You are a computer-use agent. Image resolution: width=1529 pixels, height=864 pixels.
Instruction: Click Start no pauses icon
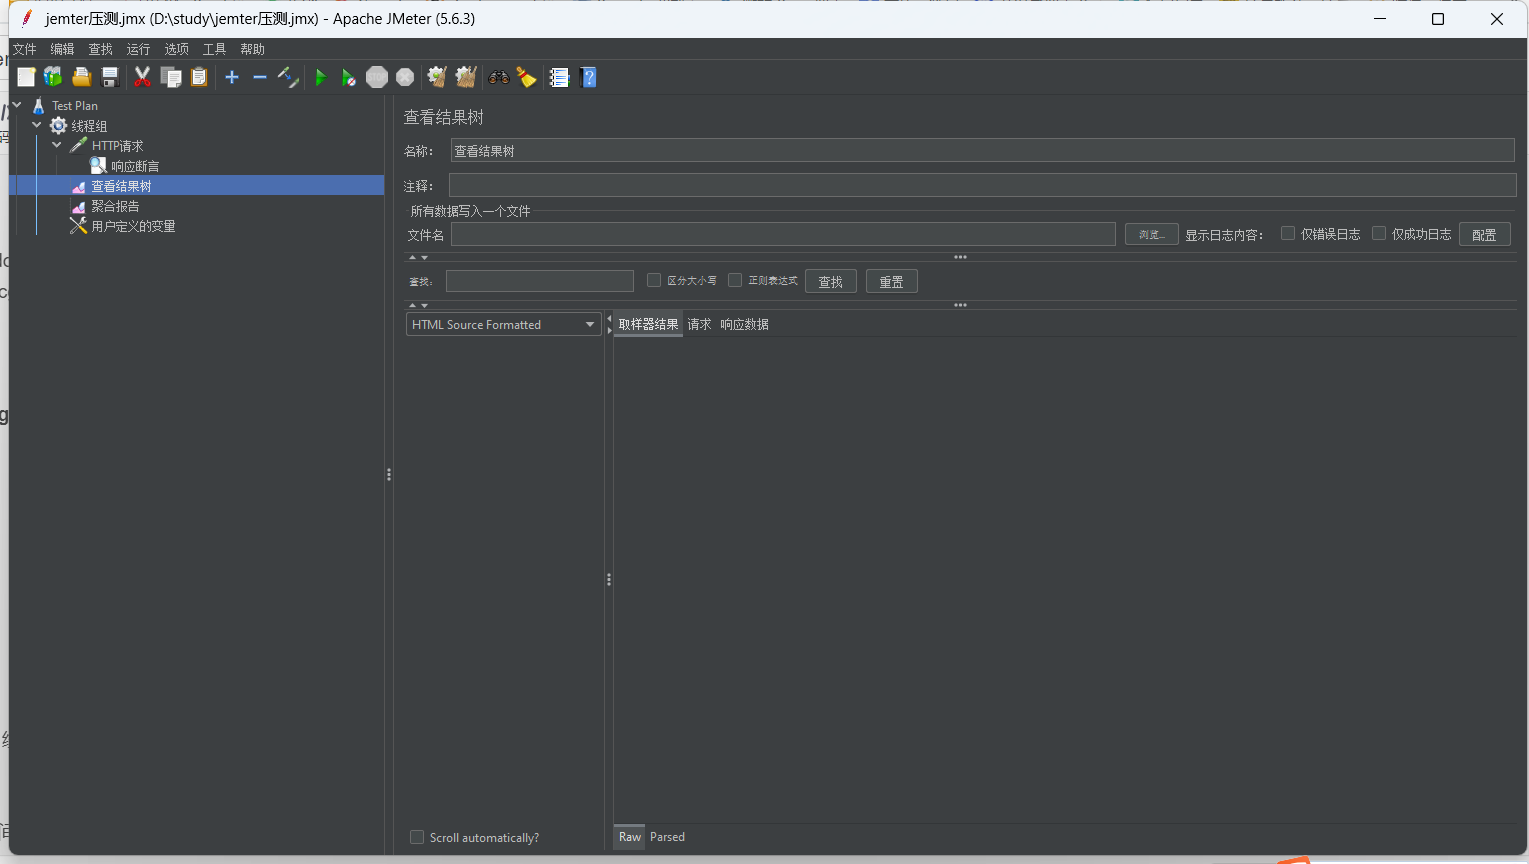click(348, 78)
